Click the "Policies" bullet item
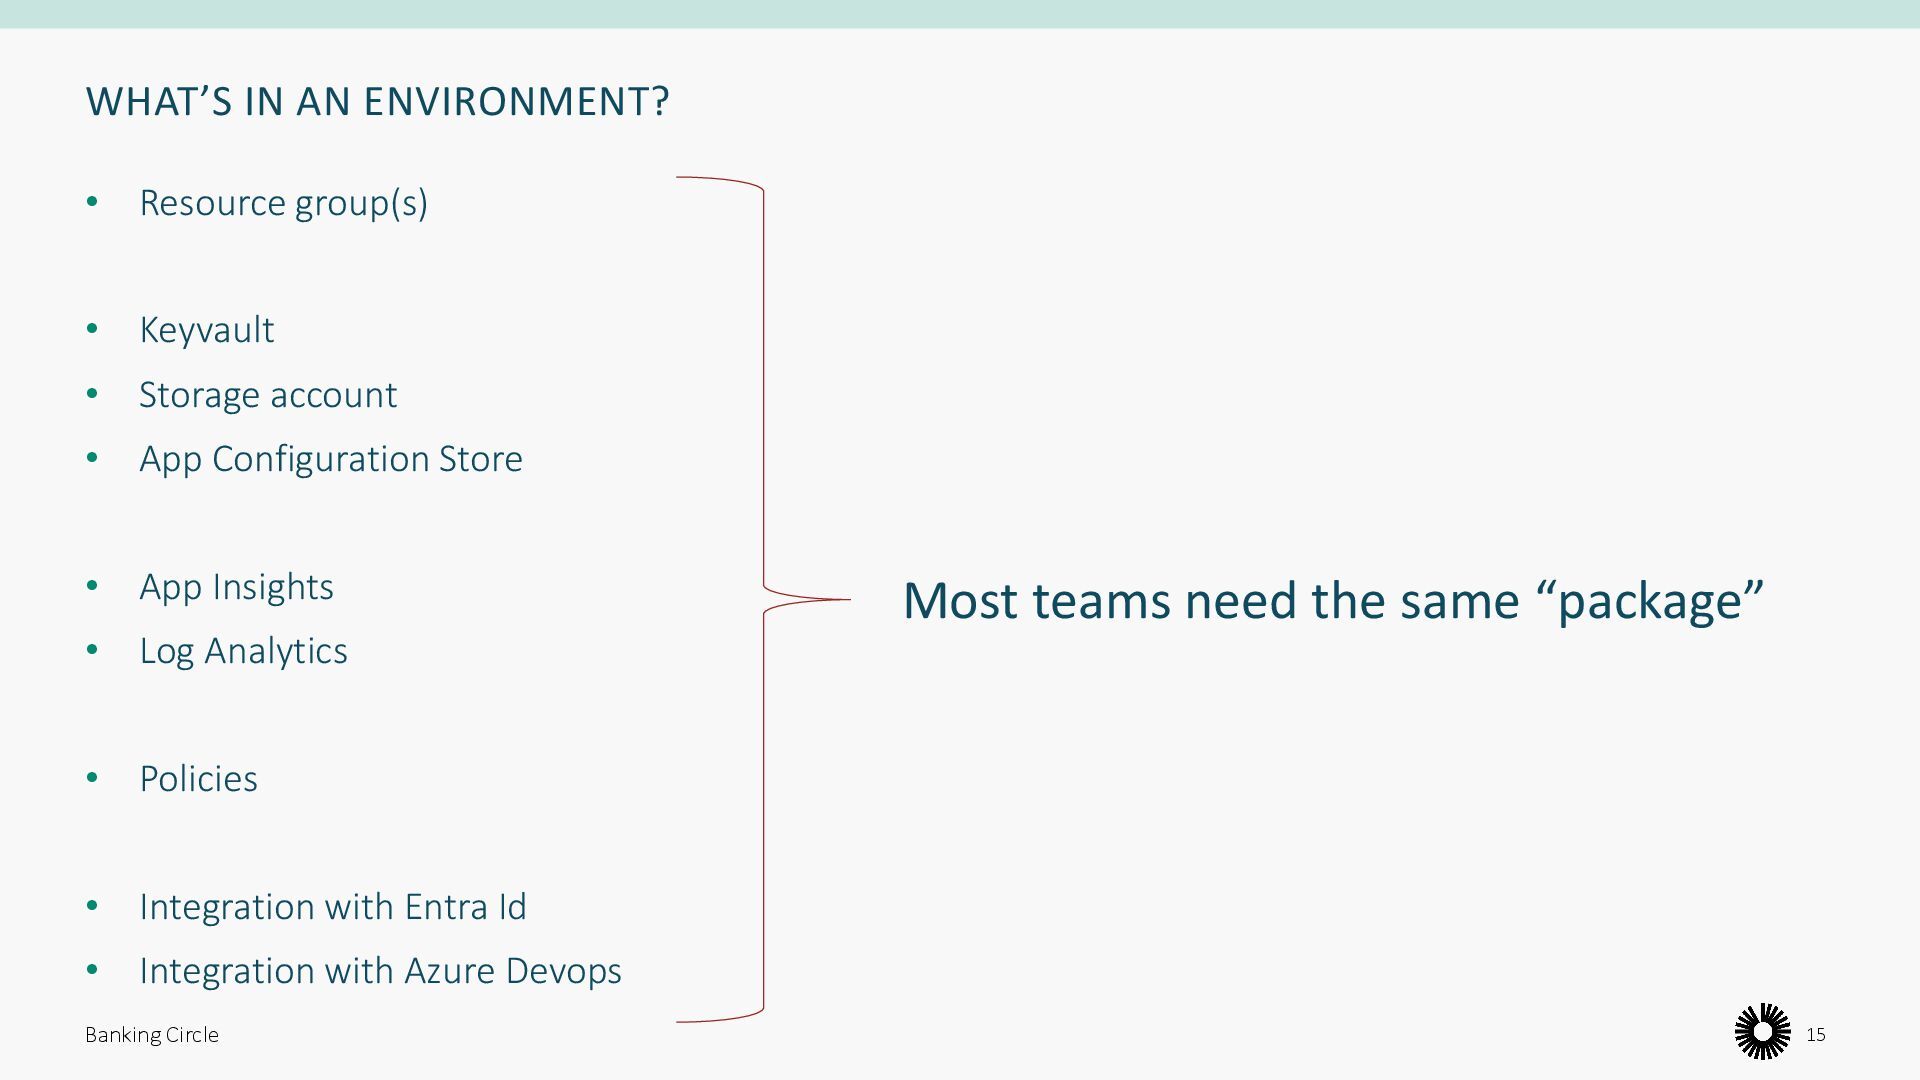The image size is (1920, 1080). point(198,779)
